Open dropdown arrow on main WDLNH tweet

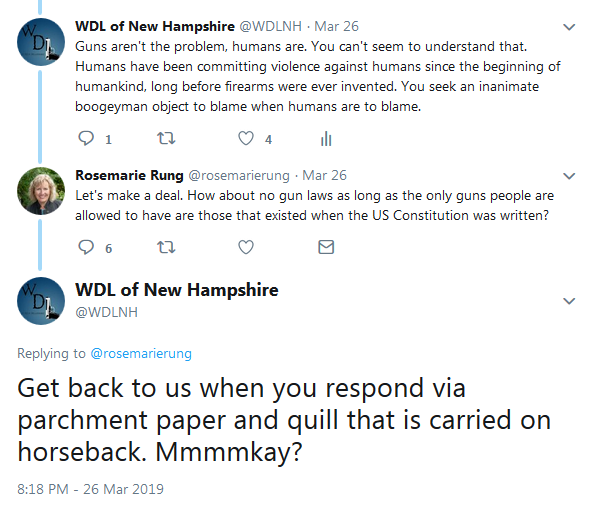(570, 300)
